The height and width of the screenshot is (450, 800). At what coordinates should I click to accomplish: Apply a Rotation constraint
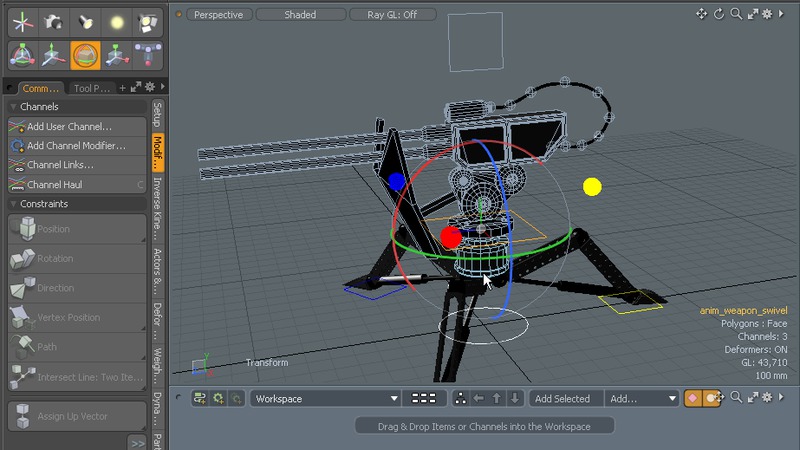click(77, 259)
